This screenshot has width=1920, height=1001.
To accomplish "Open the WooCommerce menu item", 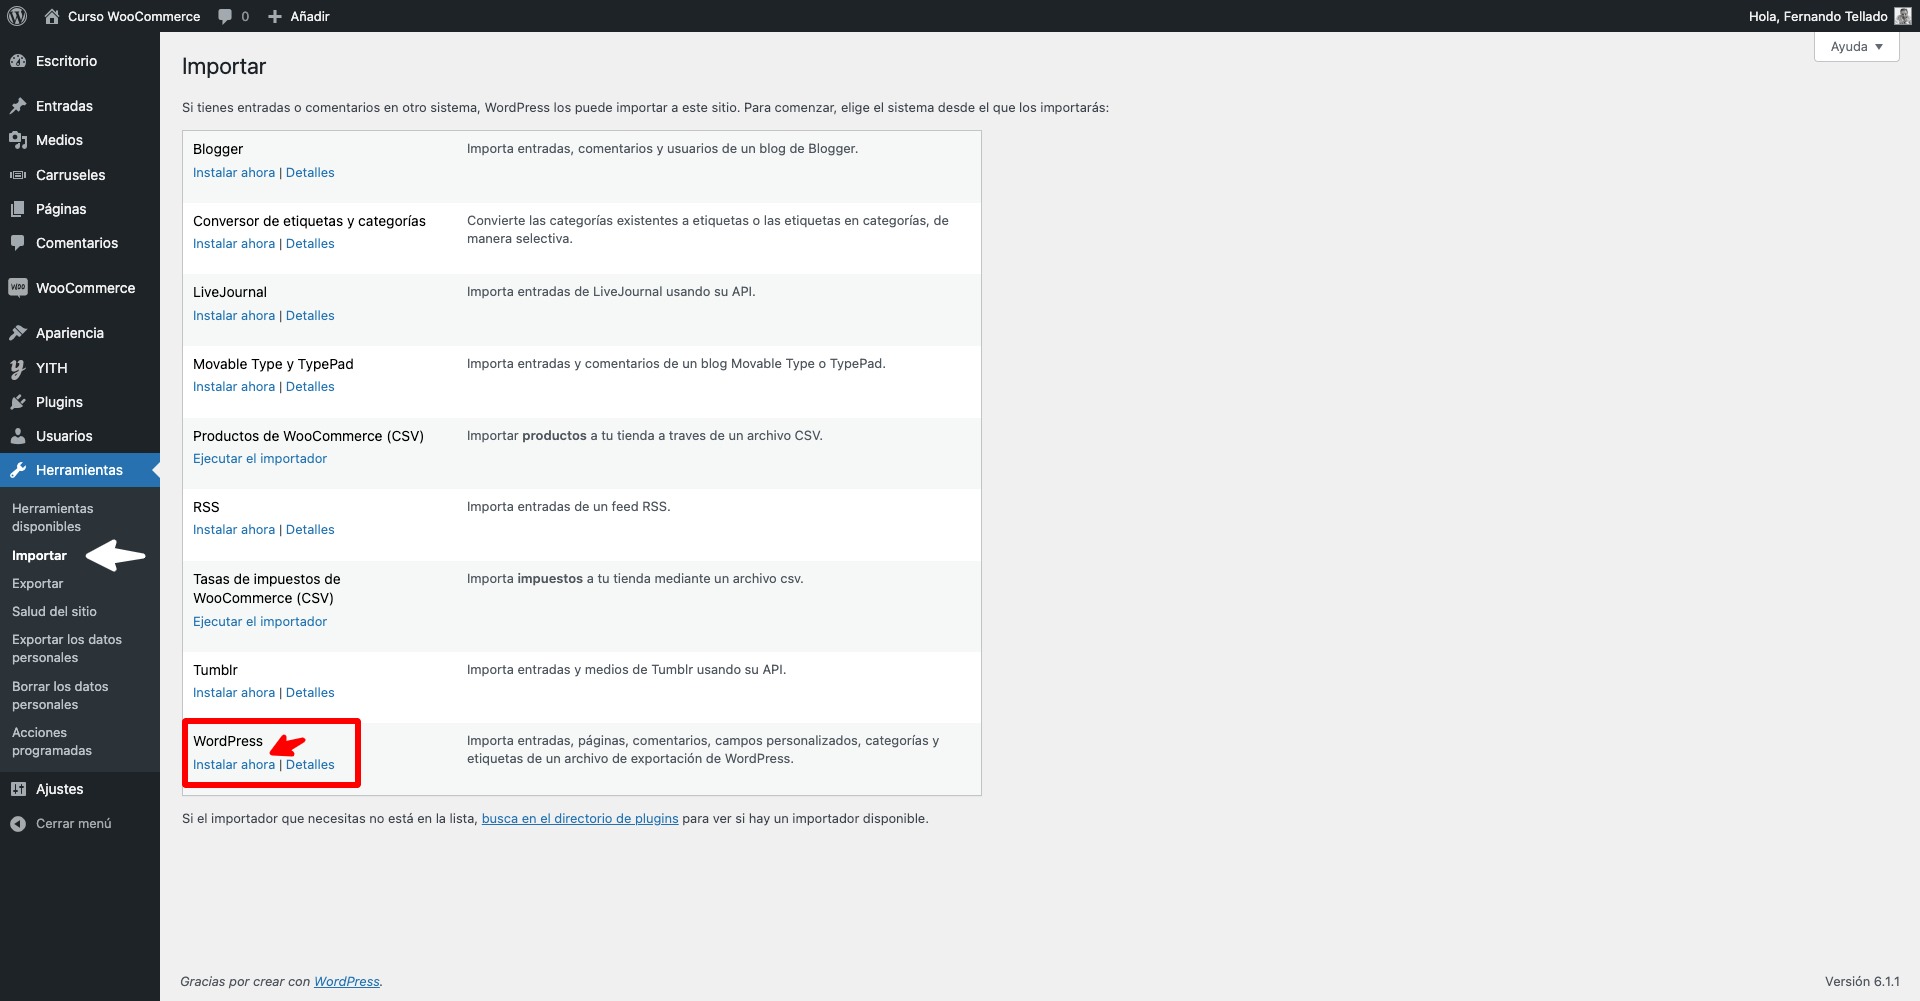I will 80,288.
